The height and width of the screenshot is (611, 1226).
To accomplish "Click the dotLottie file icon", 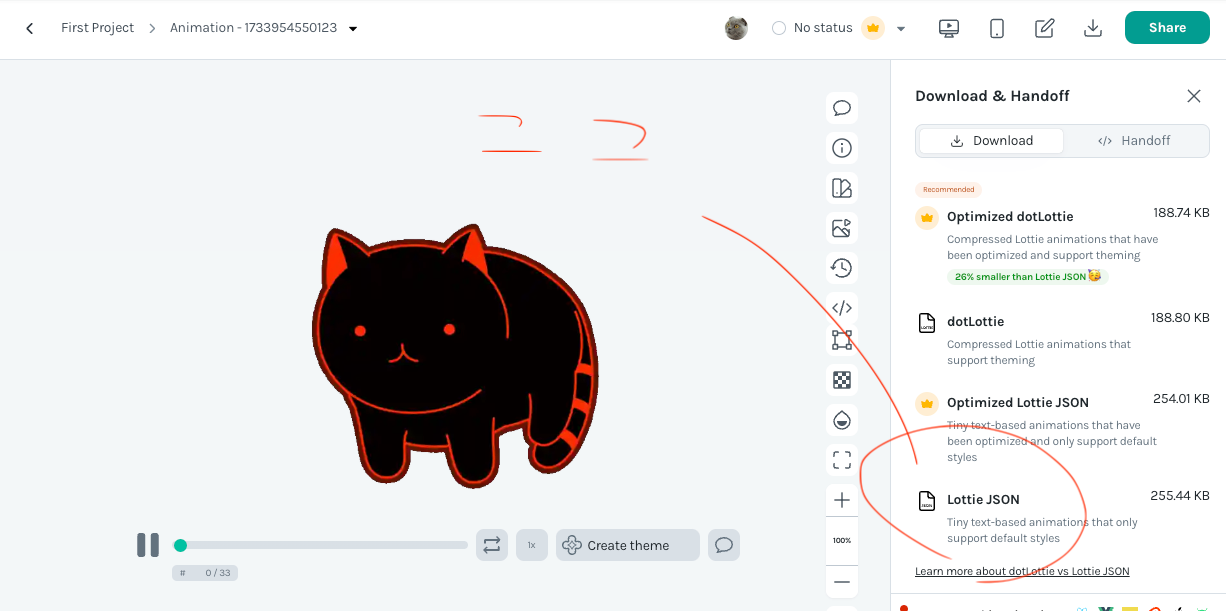I will click(x=927, y=322).
